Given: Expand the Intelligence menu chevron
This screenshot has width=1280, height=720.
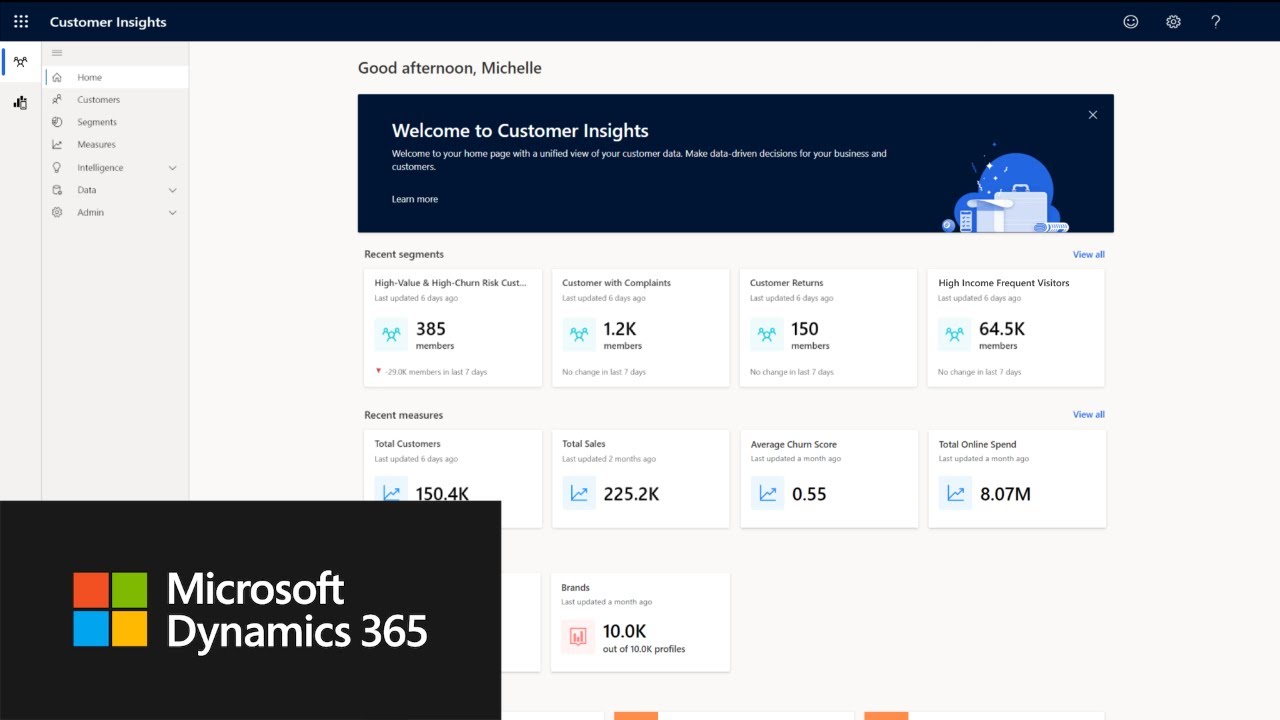Looking at the screenshot, I should point(172,168).
